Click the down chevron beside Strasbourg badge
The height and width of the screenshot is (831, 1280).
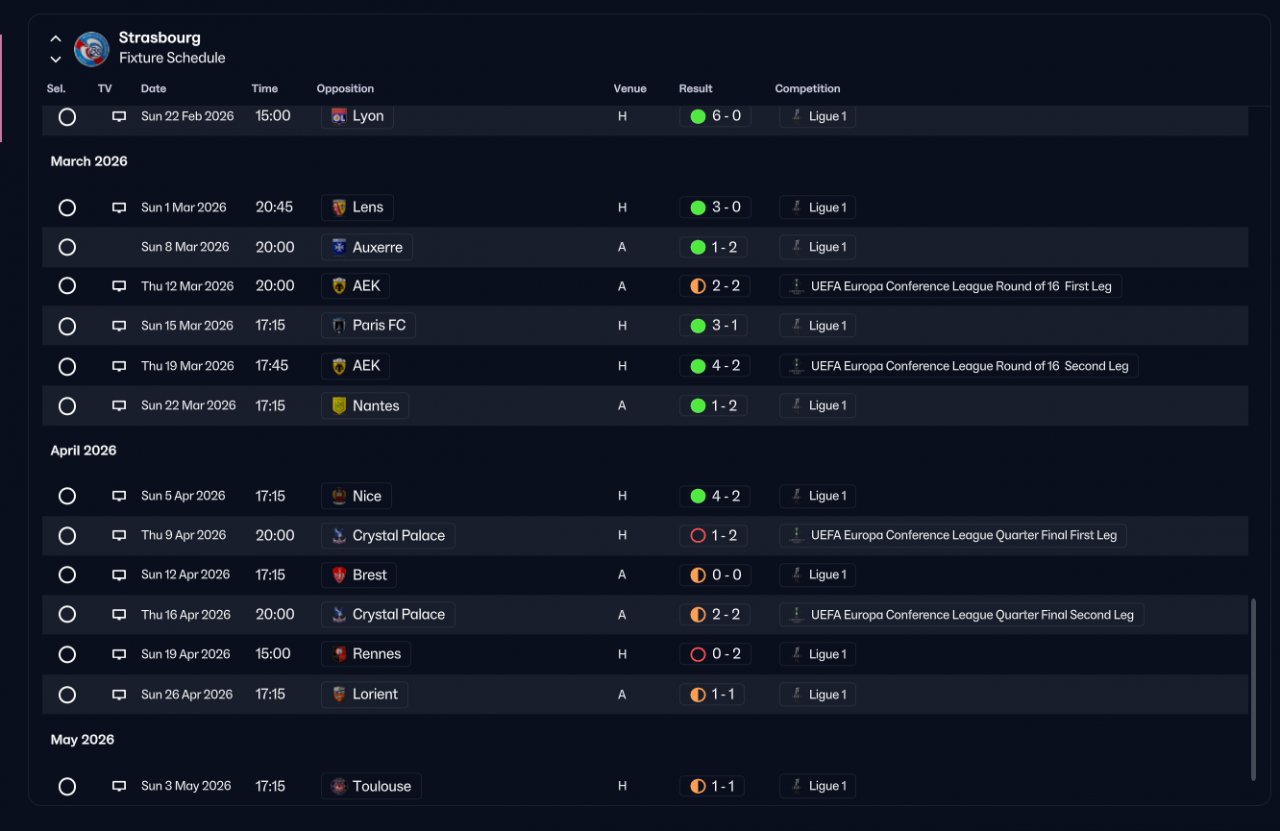pyautogui.click(x=56, y=59)
